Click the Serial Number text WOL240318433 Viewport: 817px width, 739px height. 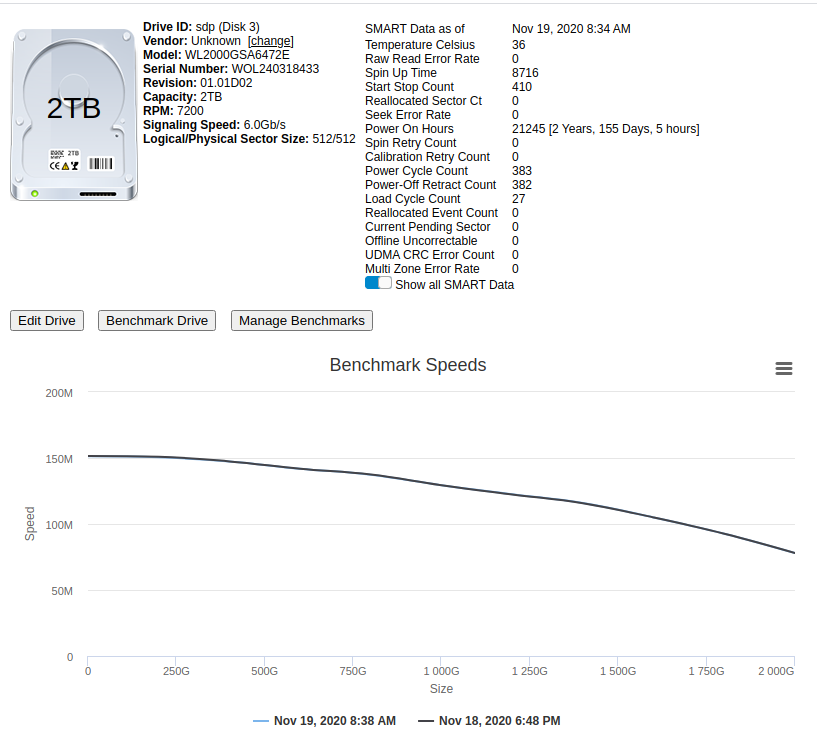[x=275, y=69]
